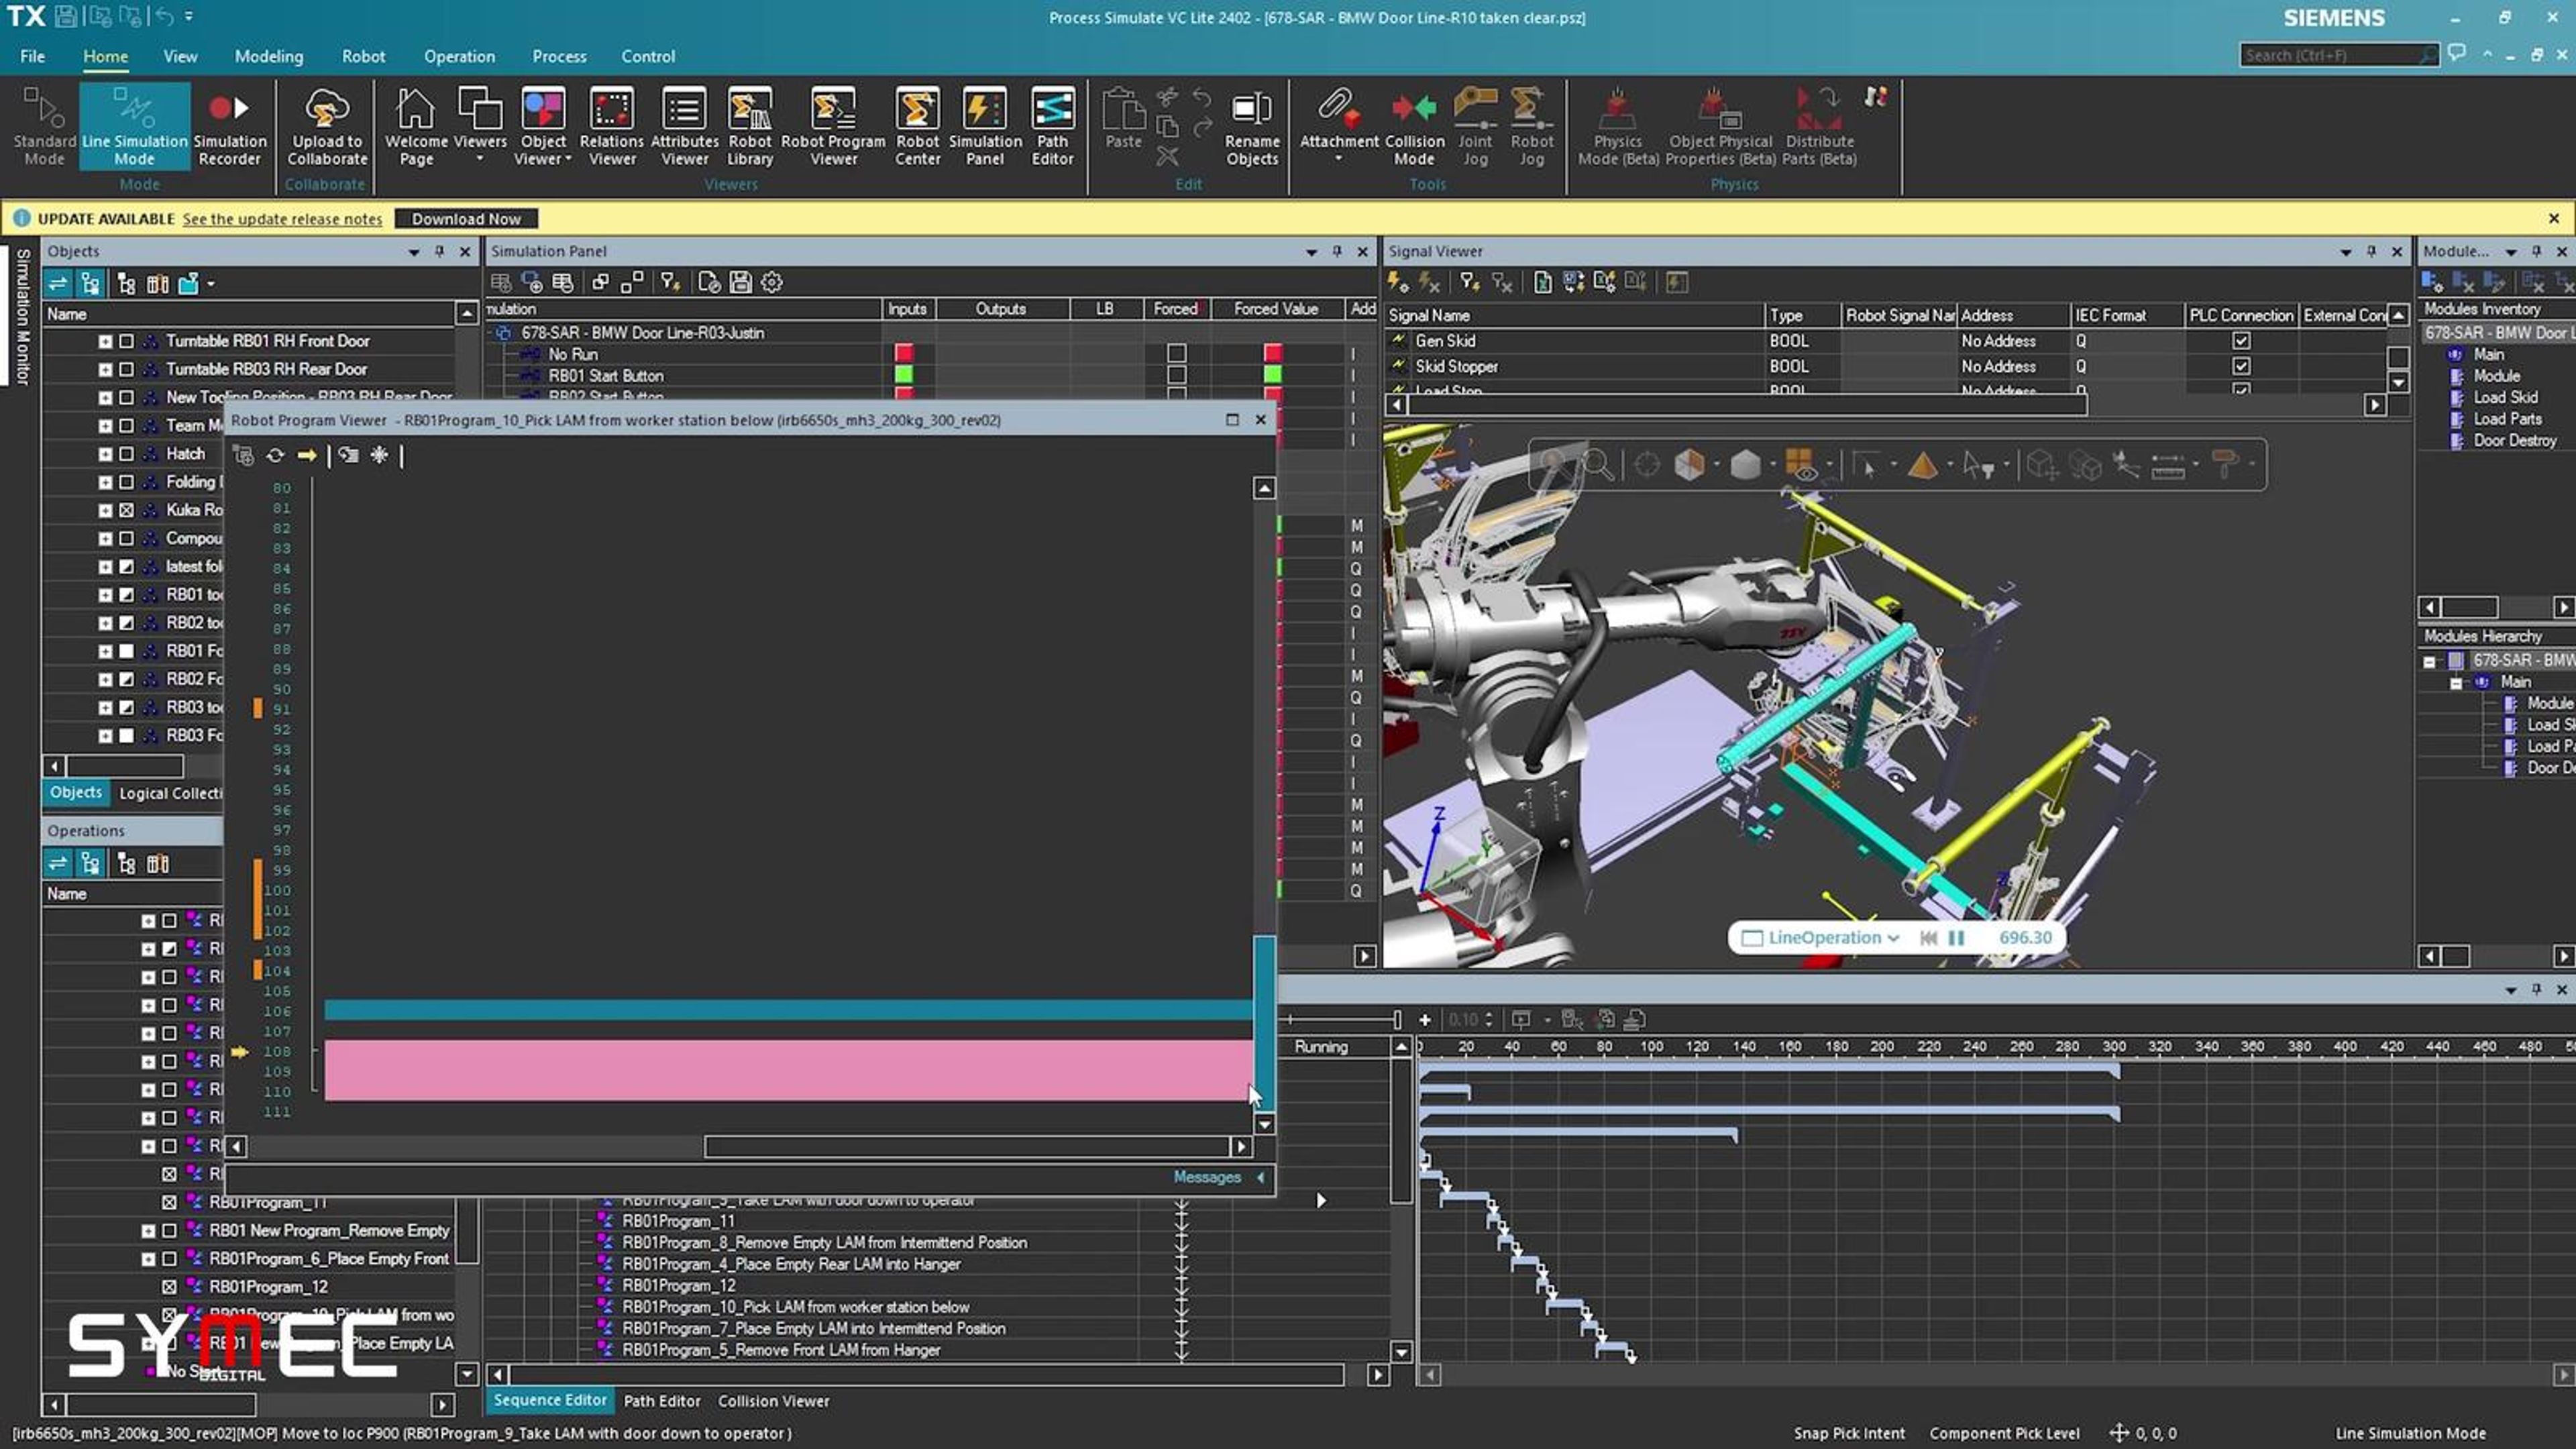This screenshot has height=1449, width=2576.
Task: Toggle Forced checkbox for No Run signal
Action: [1176, 353]
